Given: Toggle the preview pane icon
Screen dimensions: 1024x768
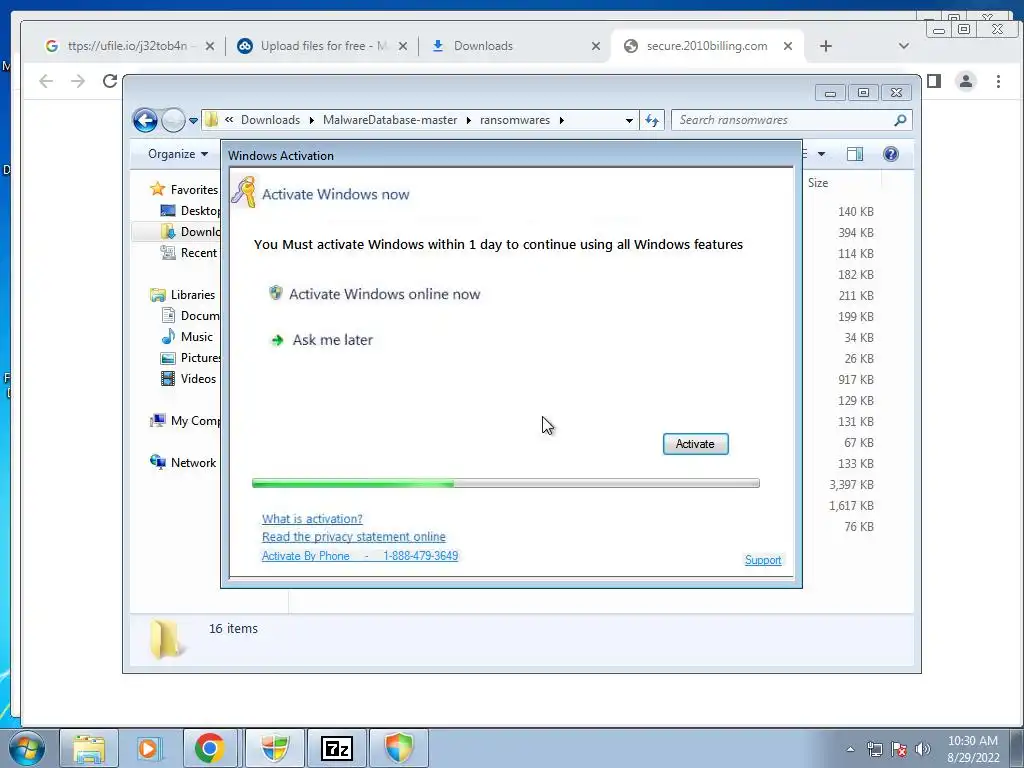Looking at the screenshot, I should tap(855, 154).
